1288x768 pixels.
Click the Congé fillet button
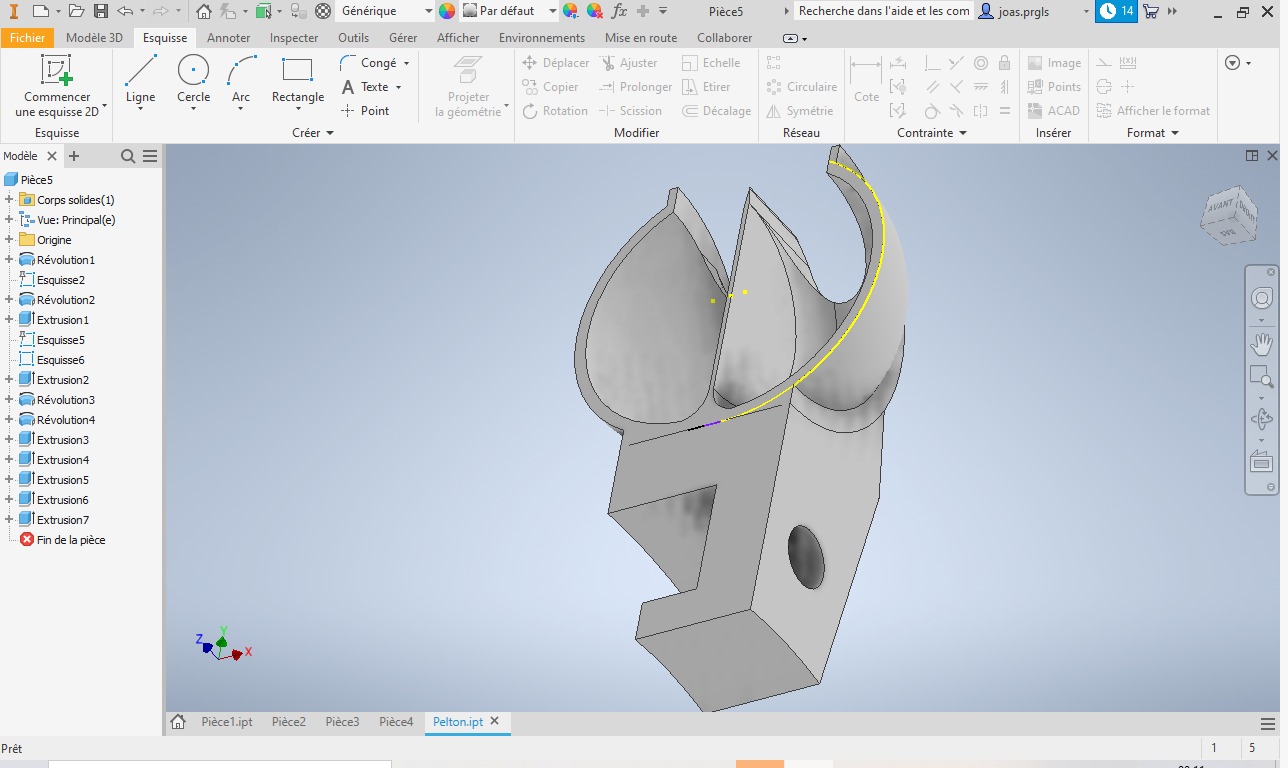377,63
